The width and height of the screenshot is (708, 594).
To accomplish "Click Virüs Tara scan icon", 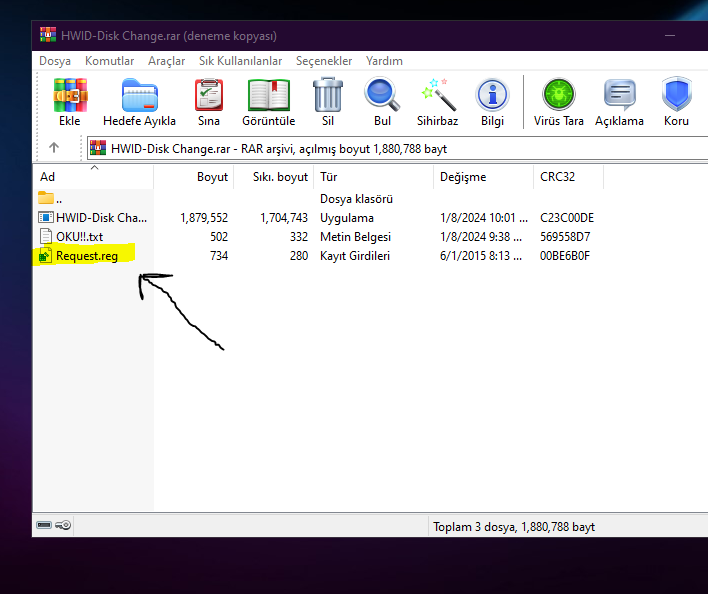I will pos(559,95).
